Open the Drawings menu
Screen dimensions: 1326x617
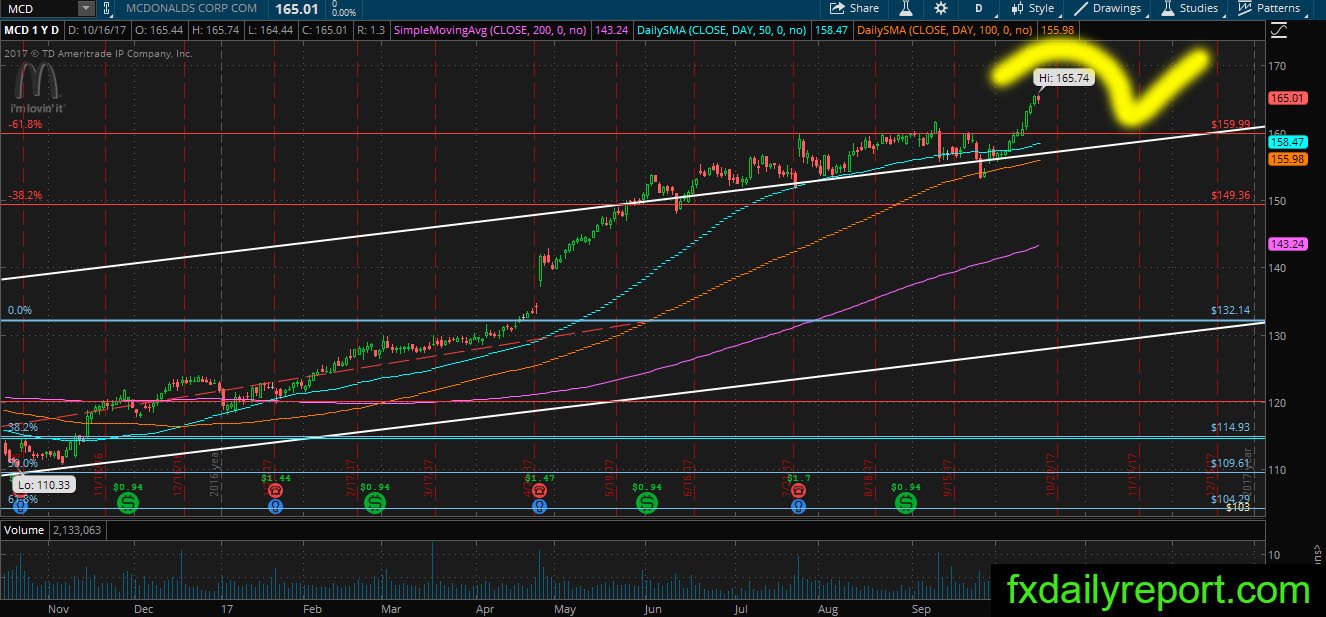[x=1108, y=8]
